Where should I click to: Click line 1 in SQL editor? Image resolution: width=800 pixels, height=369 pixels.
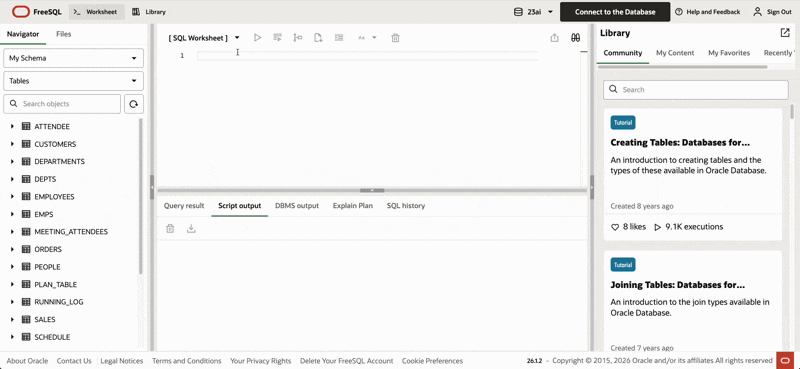[x=367, y=56]
